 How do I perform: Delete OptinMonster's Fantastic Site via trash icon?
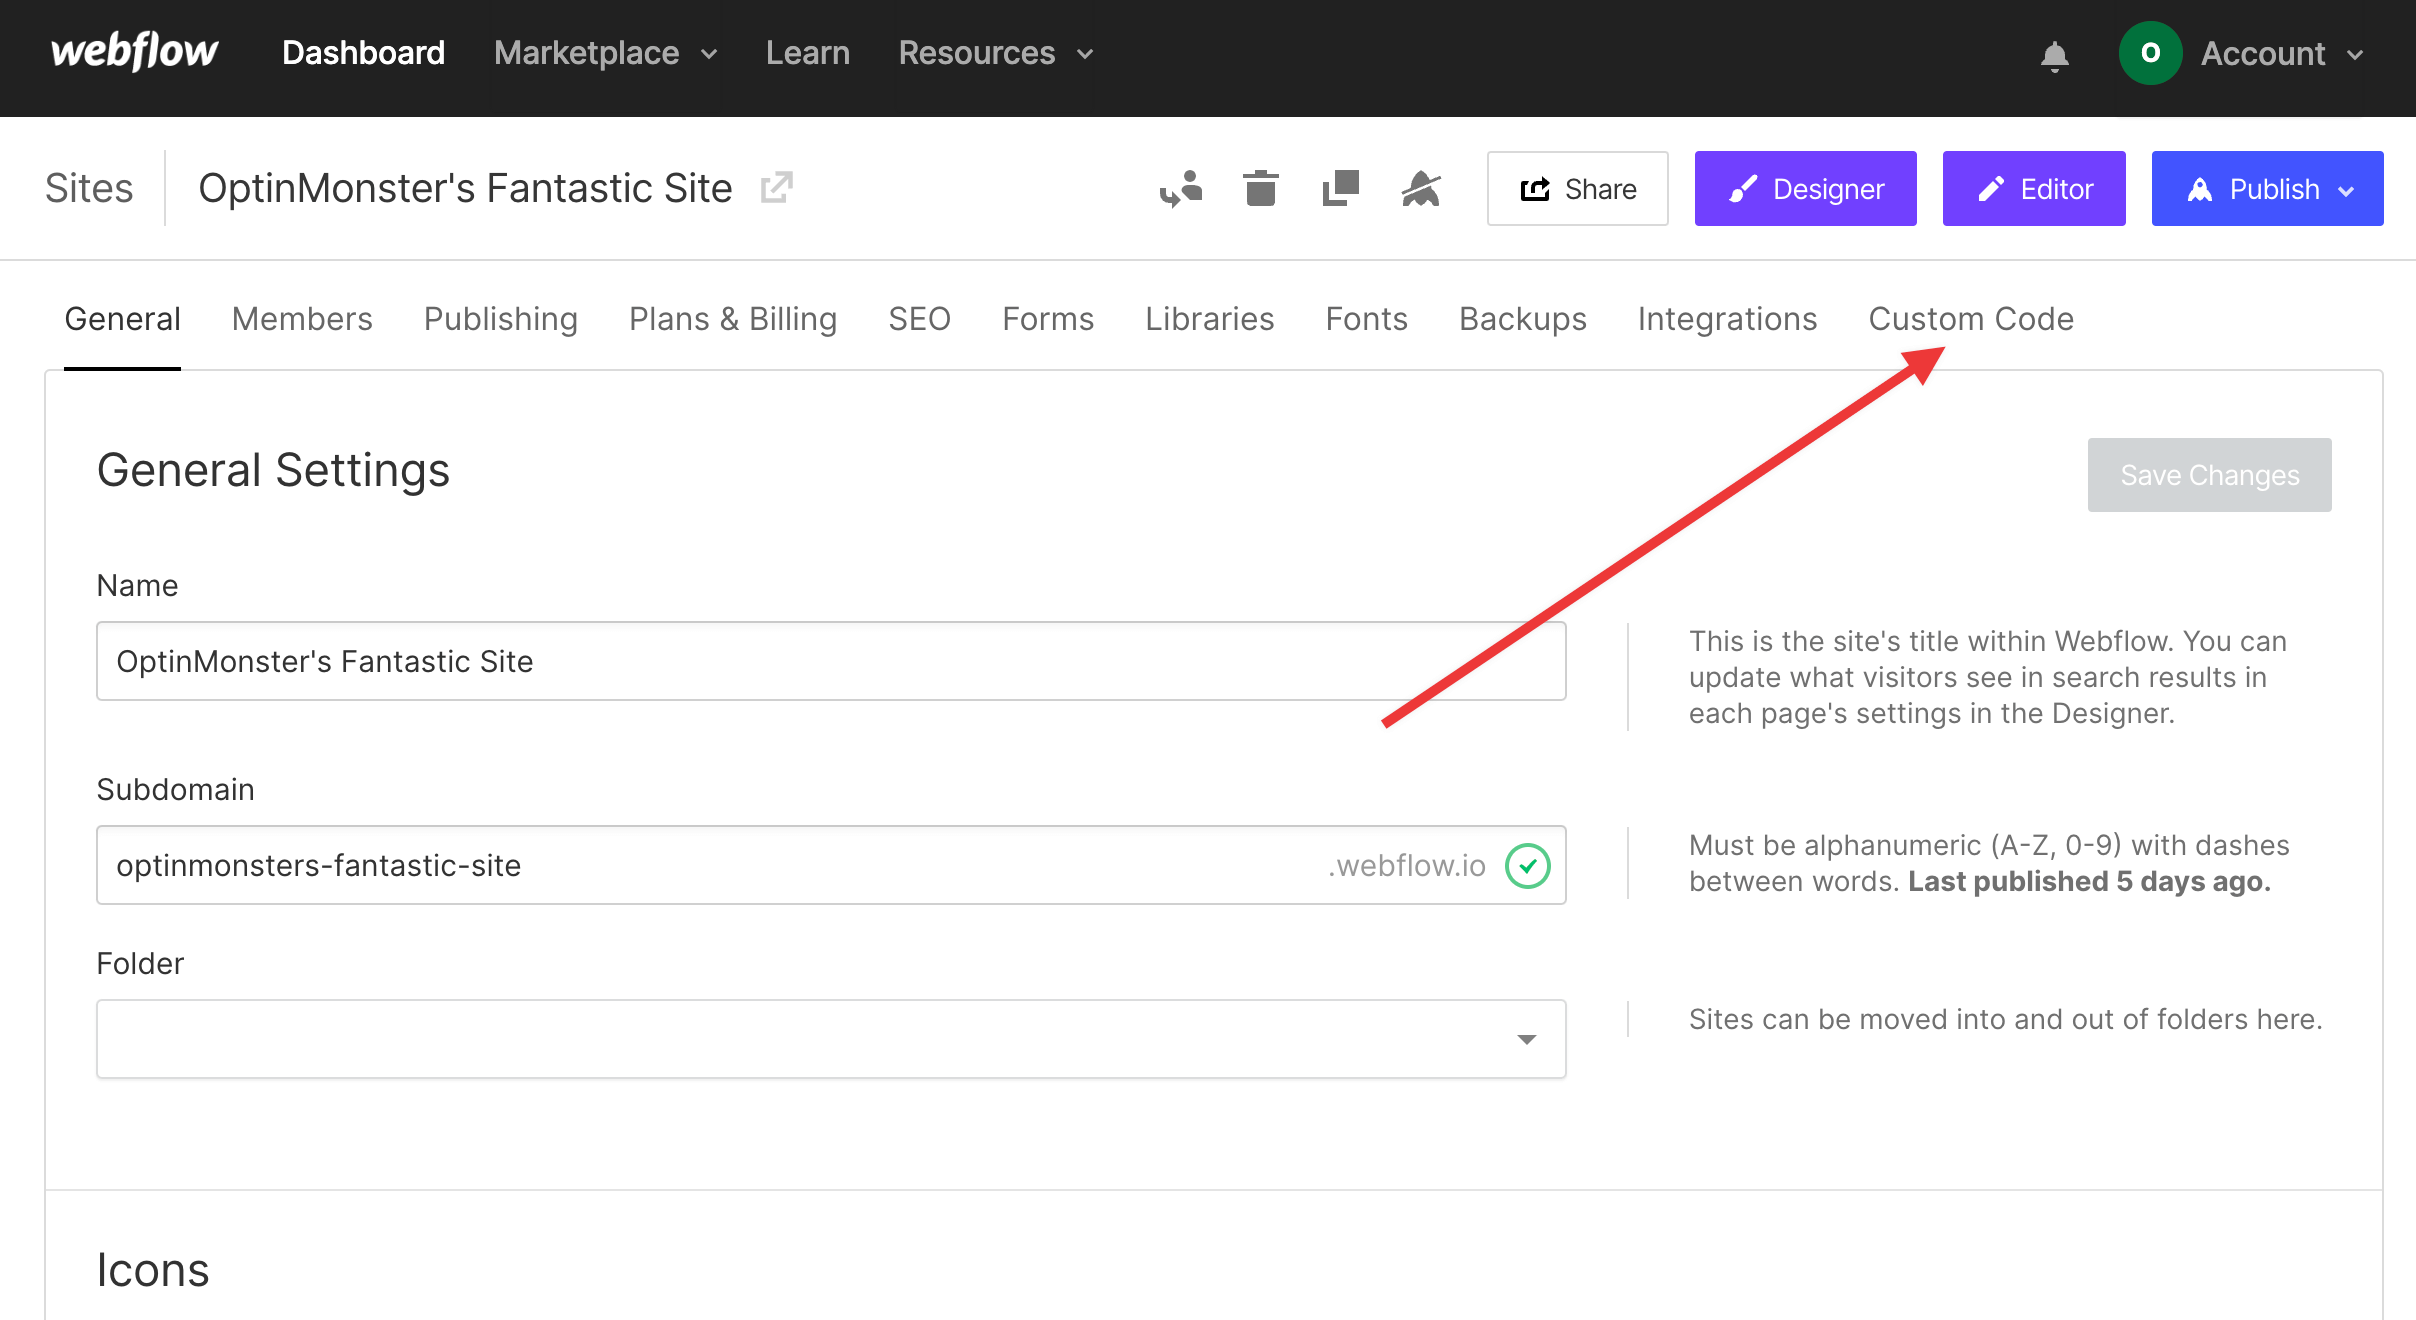click(x=1260, y=188)
